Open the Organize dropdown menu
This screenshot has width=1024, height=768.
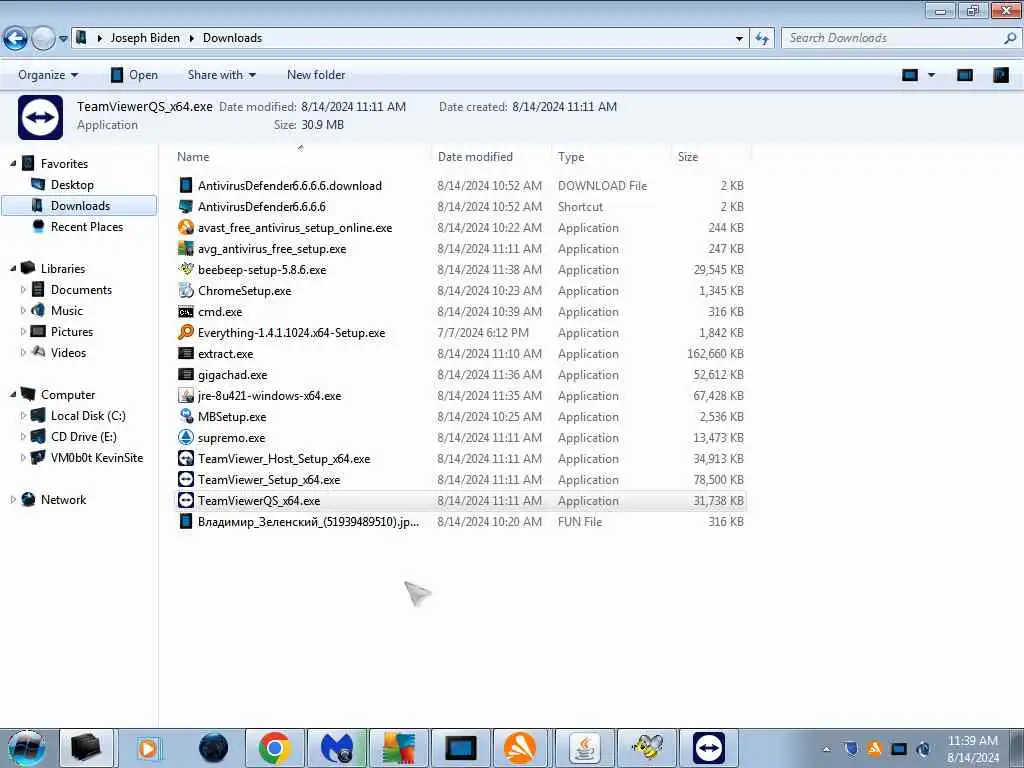pos(48,75)
